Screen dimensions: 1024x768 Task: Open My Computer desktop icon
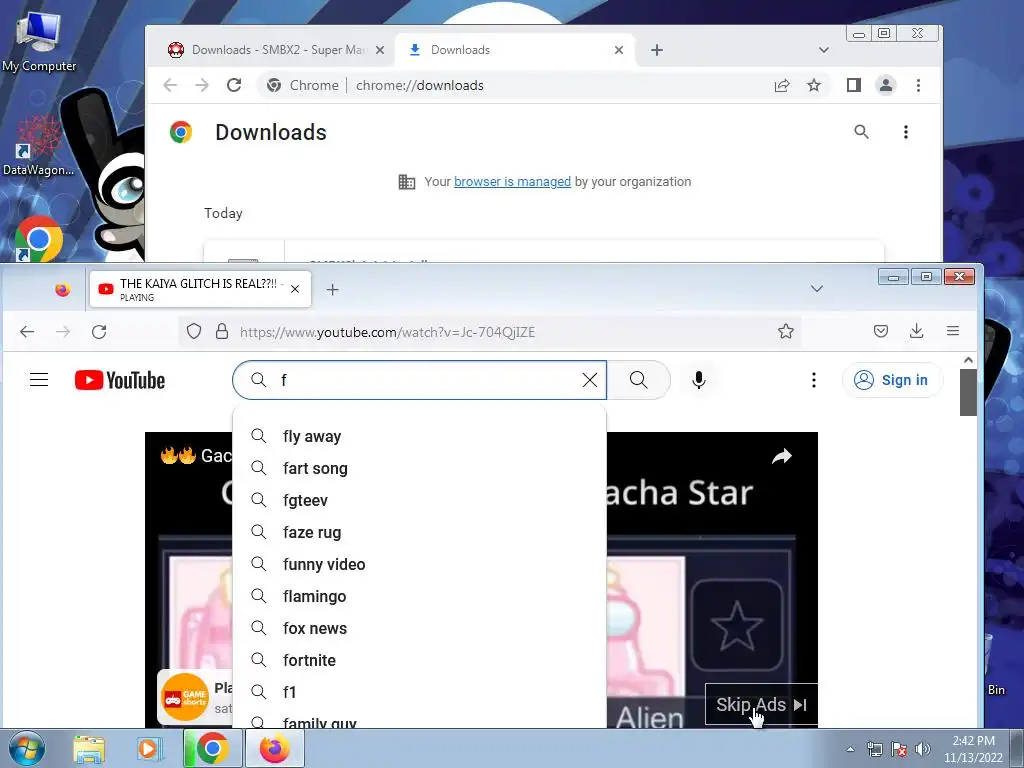pyautogui.click(x=39, y=42)
